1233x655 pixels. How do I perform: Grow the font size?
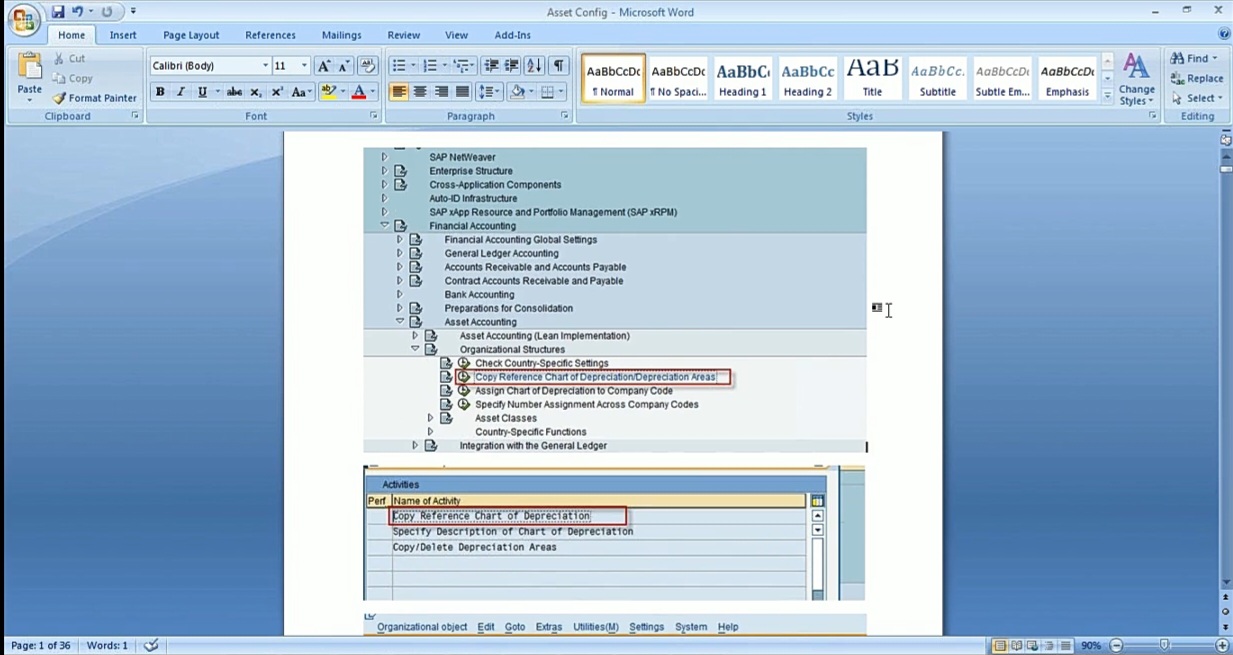(x=323, y=66)
